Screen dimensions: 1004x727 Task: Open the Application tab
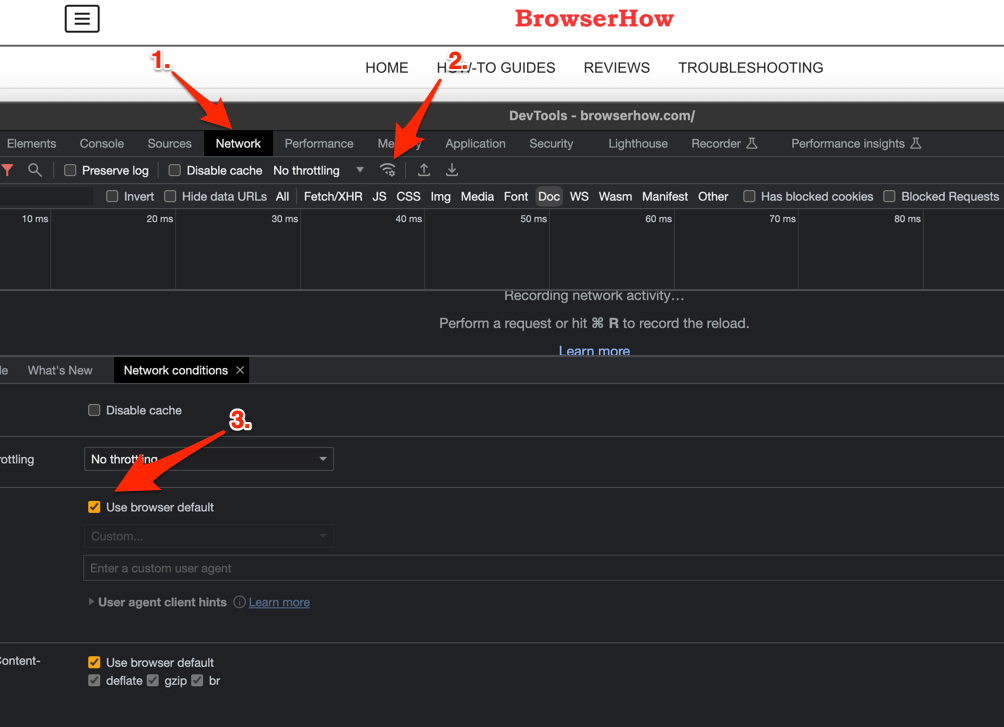coord(475,143)
